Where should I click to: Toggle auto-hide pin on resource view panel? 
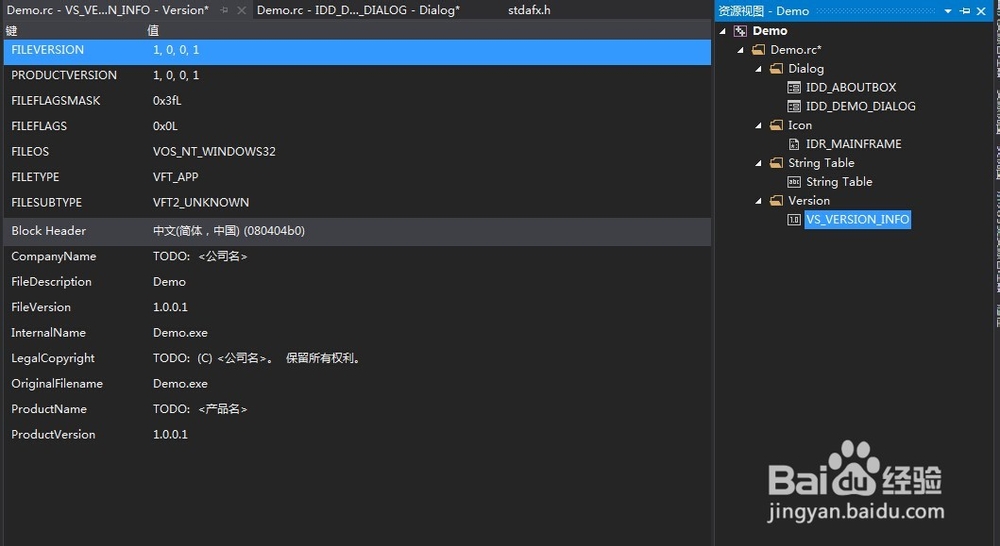point(965,11)
